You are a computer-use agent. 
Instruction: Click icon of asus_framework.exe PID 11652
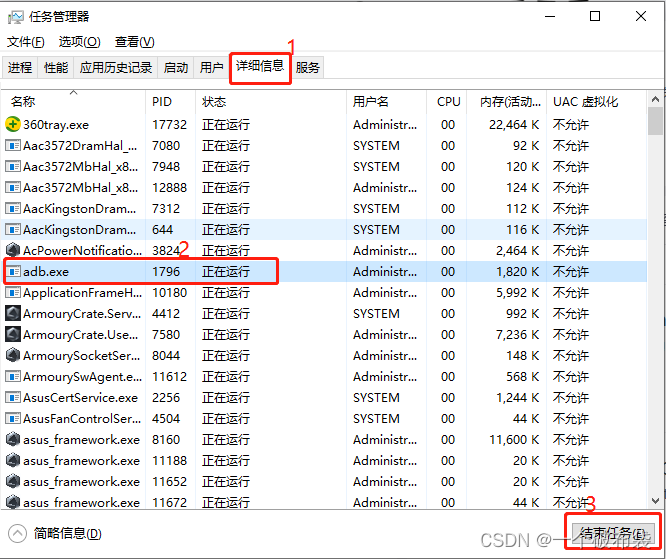13,481
